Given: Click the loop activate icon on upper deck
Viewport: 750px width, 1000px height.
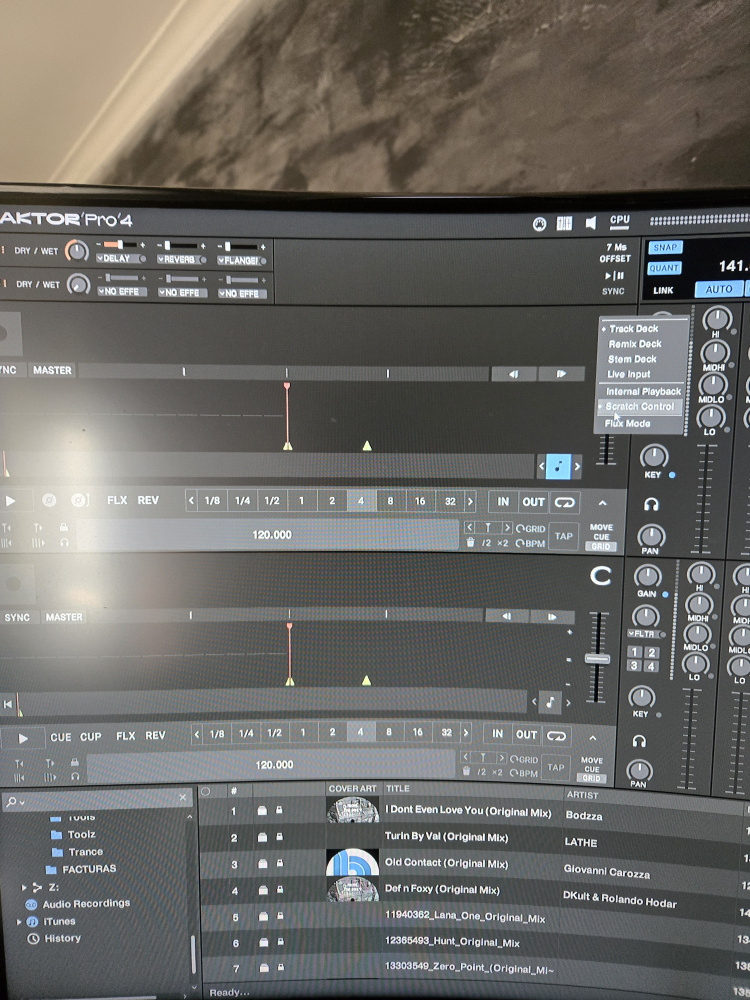Looking at the screenshot, I should point(564,502).
